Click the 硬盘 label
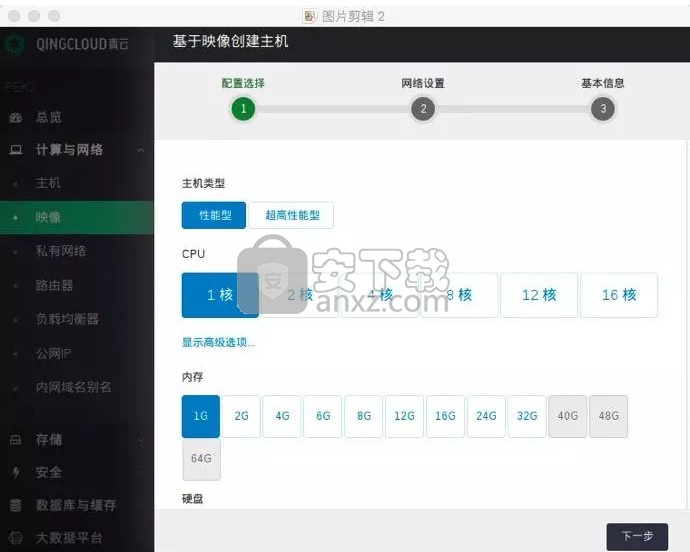Screen dimensions: 690x552 tap(192, 499)
